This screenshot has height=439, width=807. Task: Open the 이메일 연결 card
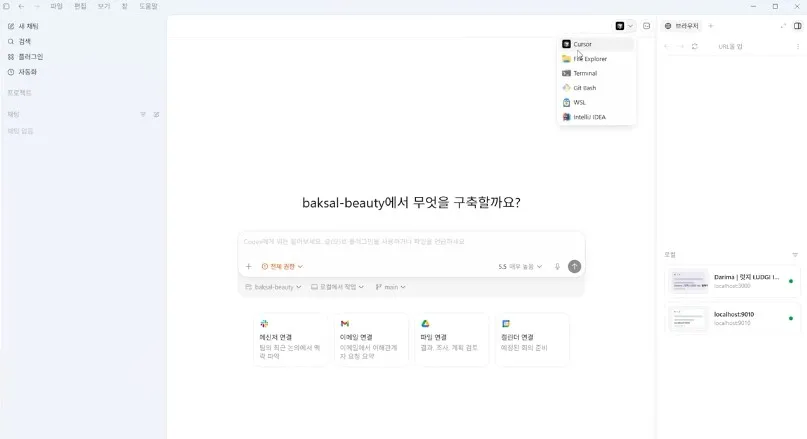pyautogui.click(x=371, y=340)
